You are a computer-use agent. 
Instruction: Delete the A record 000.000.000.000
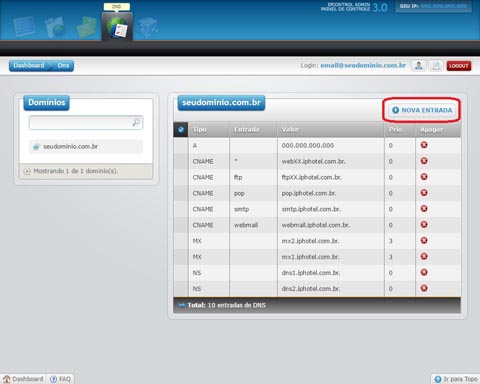pos(424,145)
